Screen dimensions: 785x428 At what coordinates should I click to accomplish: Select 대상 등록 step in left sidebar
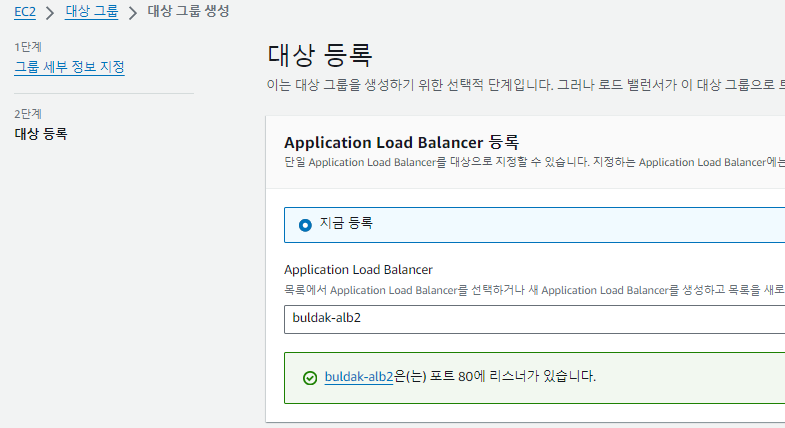click(41, 133)
